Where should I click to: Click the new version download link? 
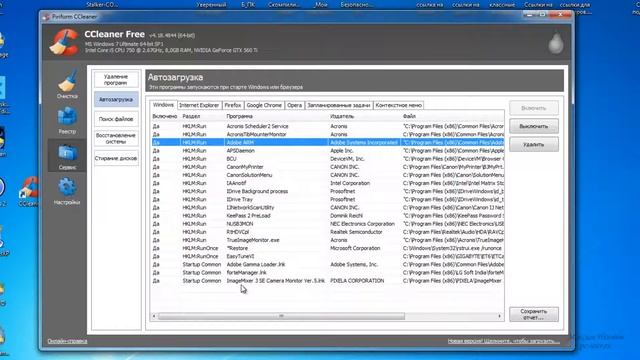pyautogui.click(x=504, y=341)
